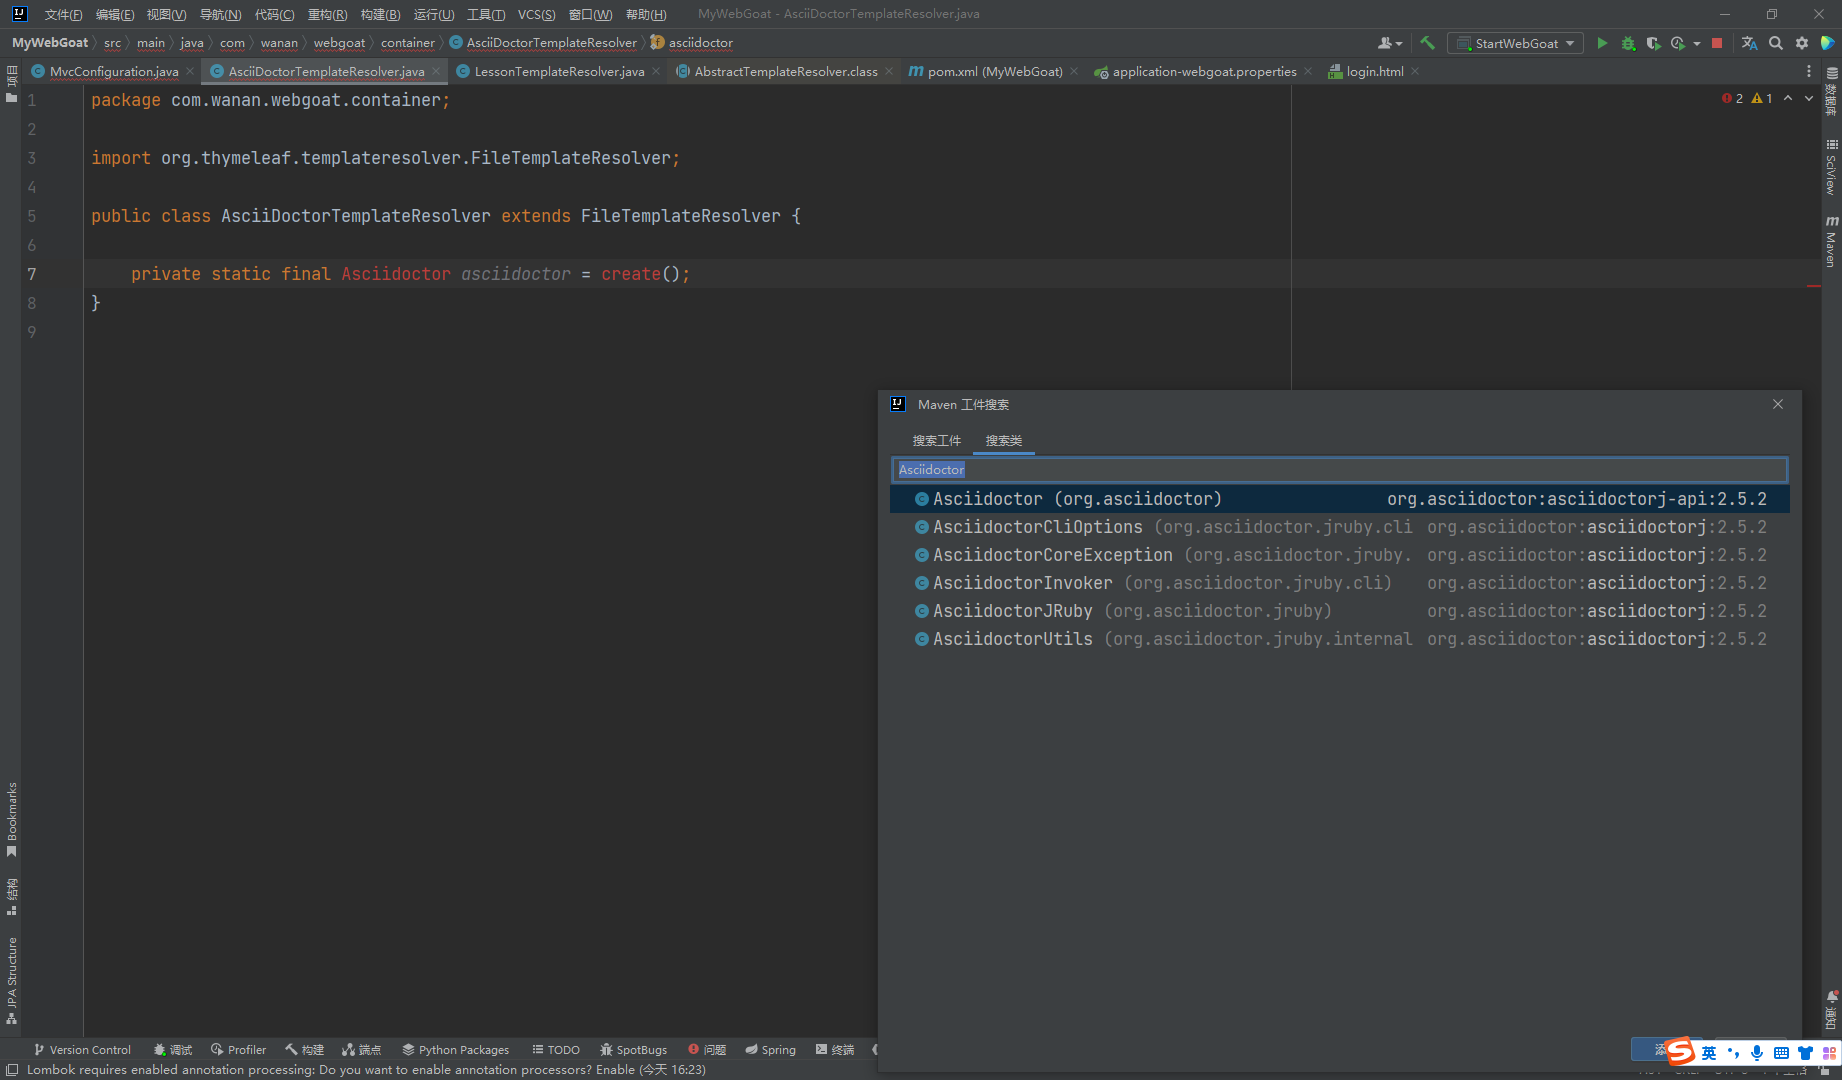Screen dimensions: 1842x1080
Task: Jump to next highlighted error arrow
Action: 1809,98
